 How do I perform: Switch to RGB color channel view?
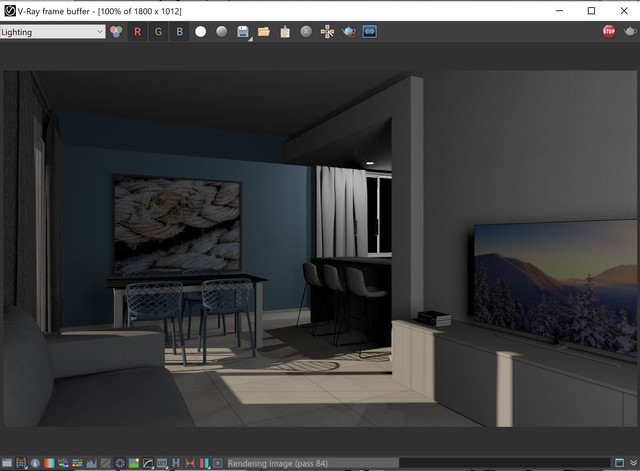(116, 32)
